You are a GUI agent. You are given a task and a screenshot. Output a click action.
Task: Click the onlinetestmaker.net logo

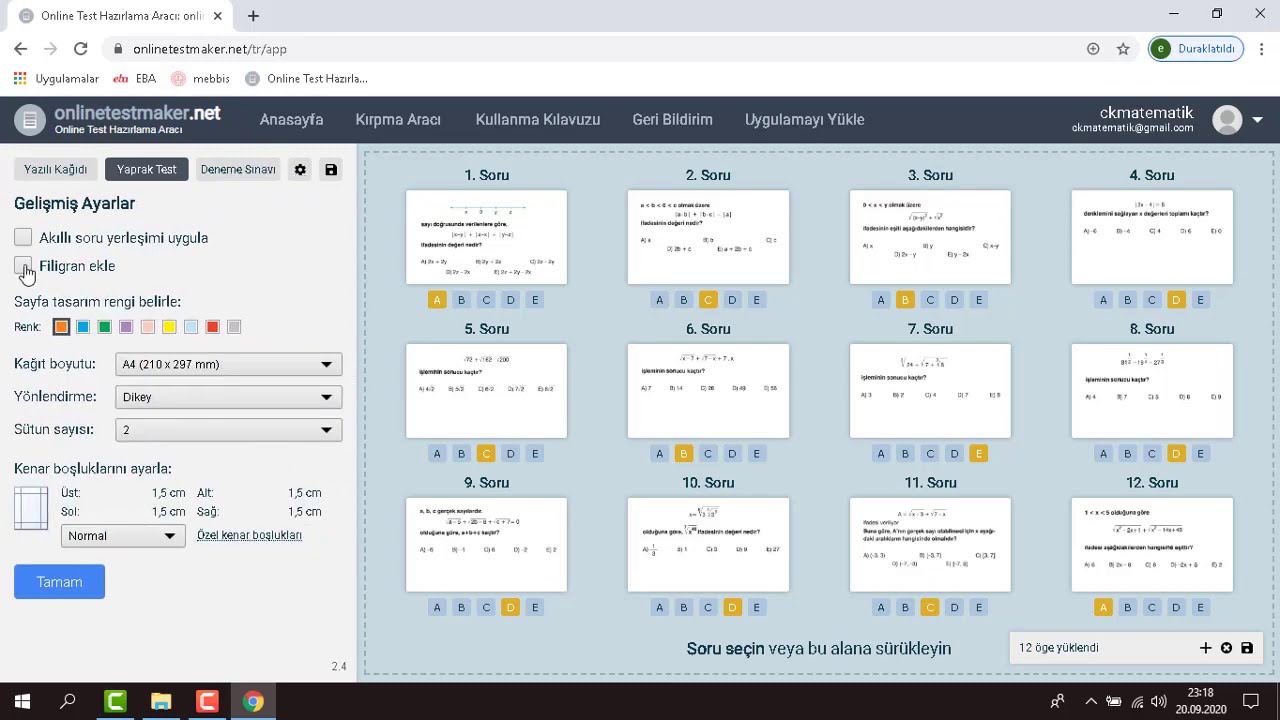[117, 119]
